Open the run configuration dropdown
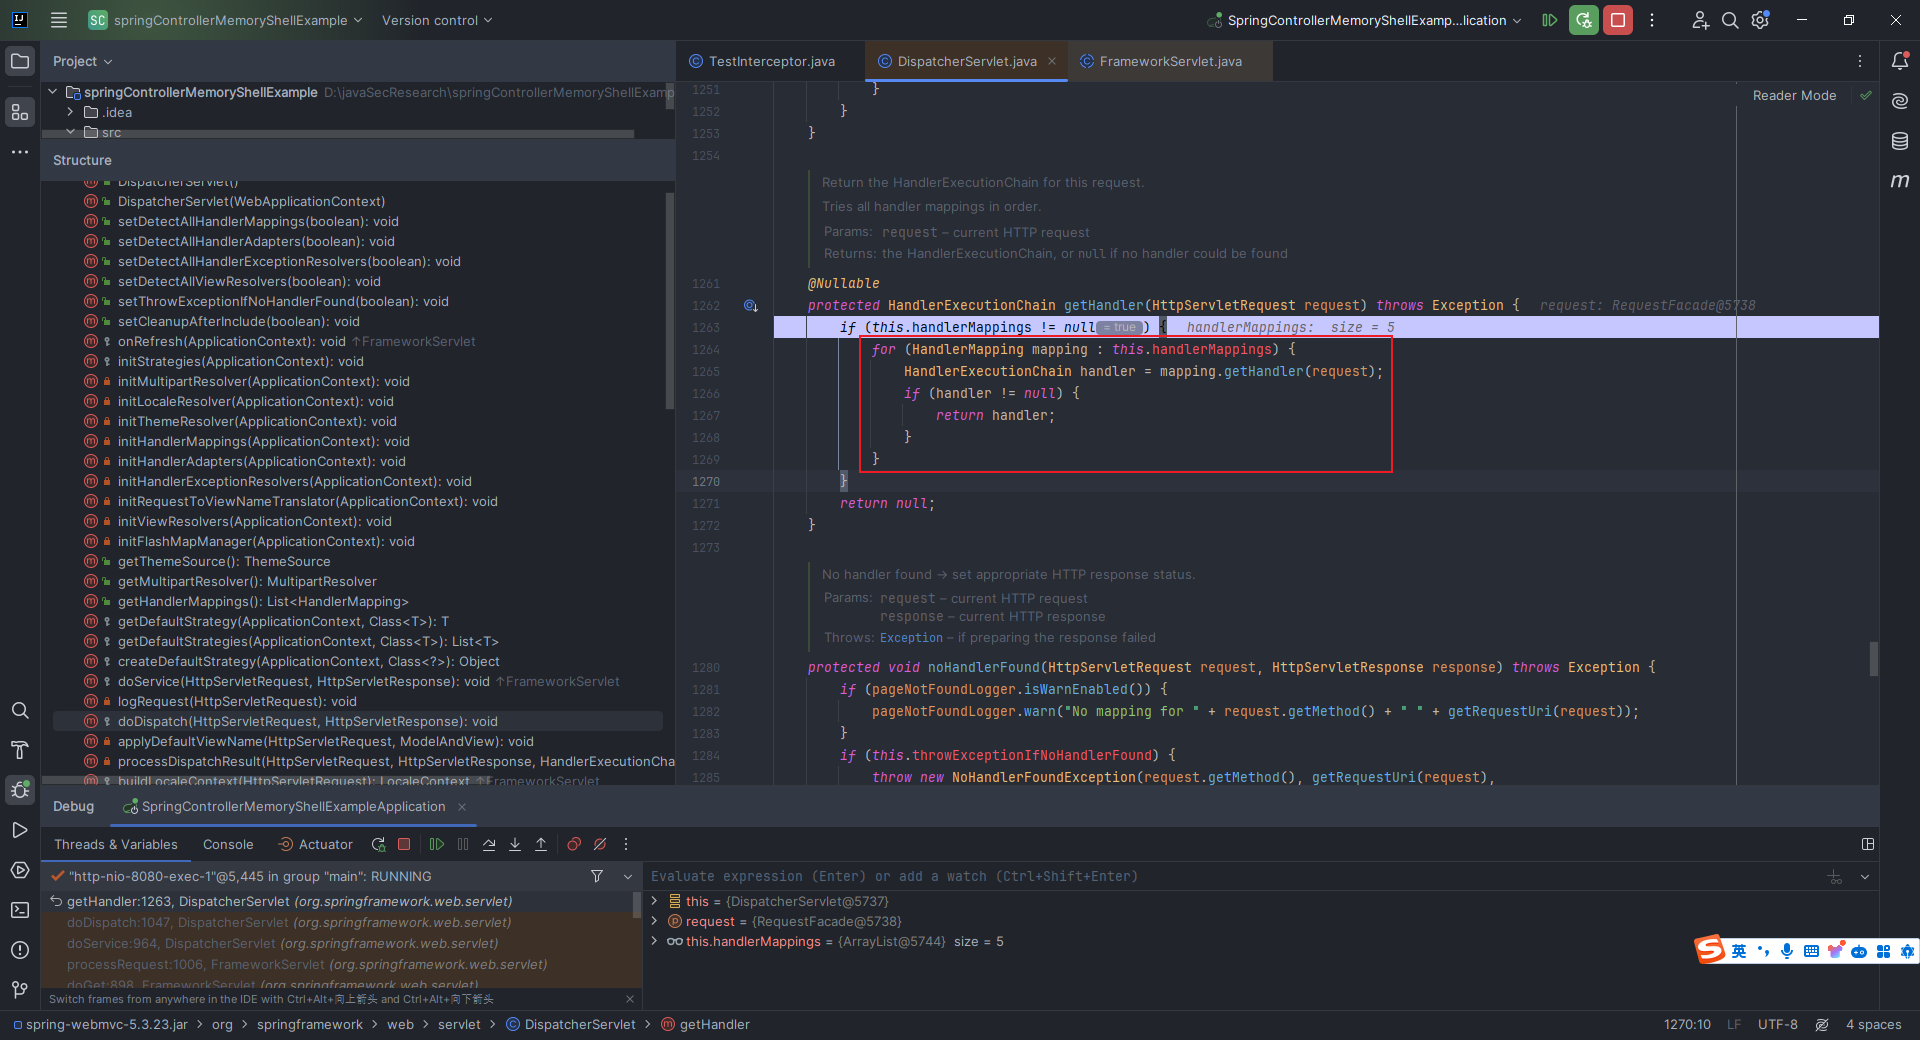This screenshot has width=1920, height=1040. click(x=1365, y=20)
